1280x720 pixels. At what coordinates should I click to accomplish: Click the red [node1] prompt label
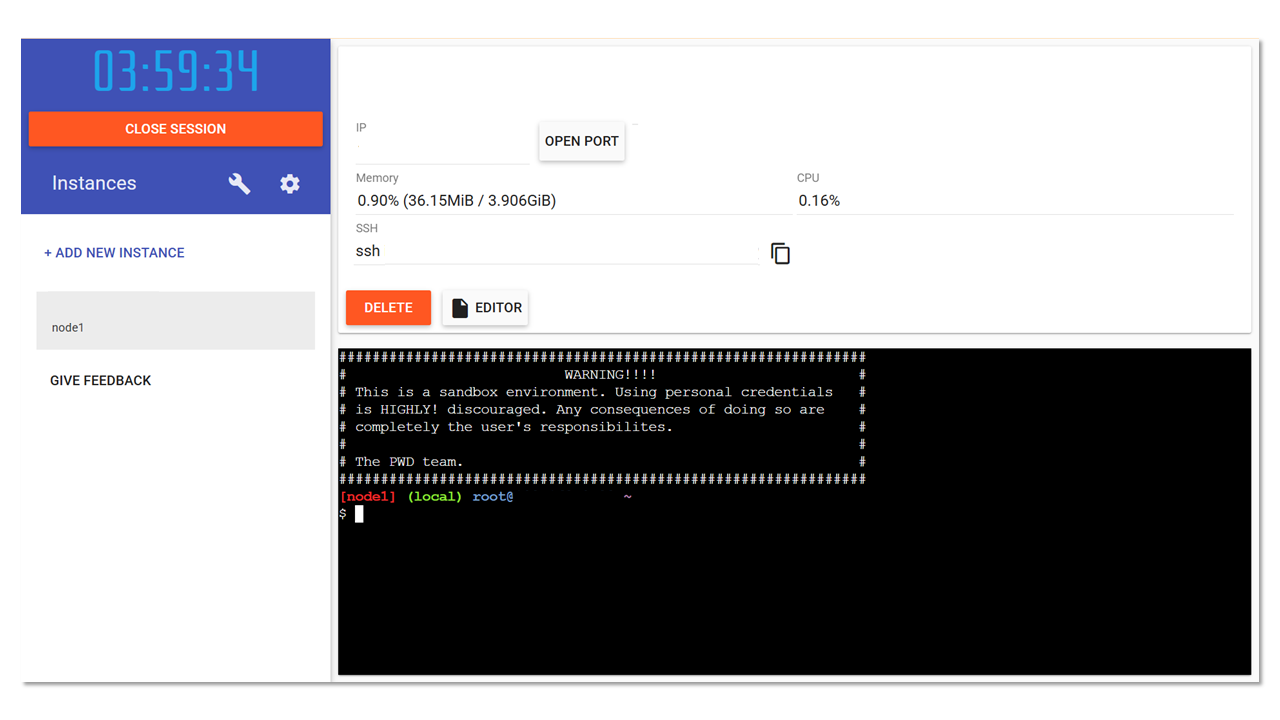point(368,497)
